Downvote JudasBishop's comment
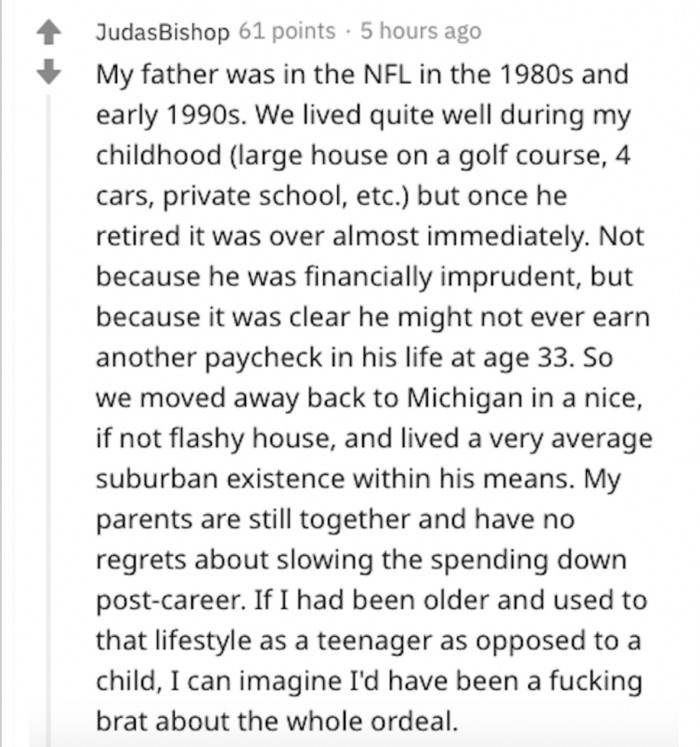The height and width of the screenshot is (747, 700). [49, 72]
